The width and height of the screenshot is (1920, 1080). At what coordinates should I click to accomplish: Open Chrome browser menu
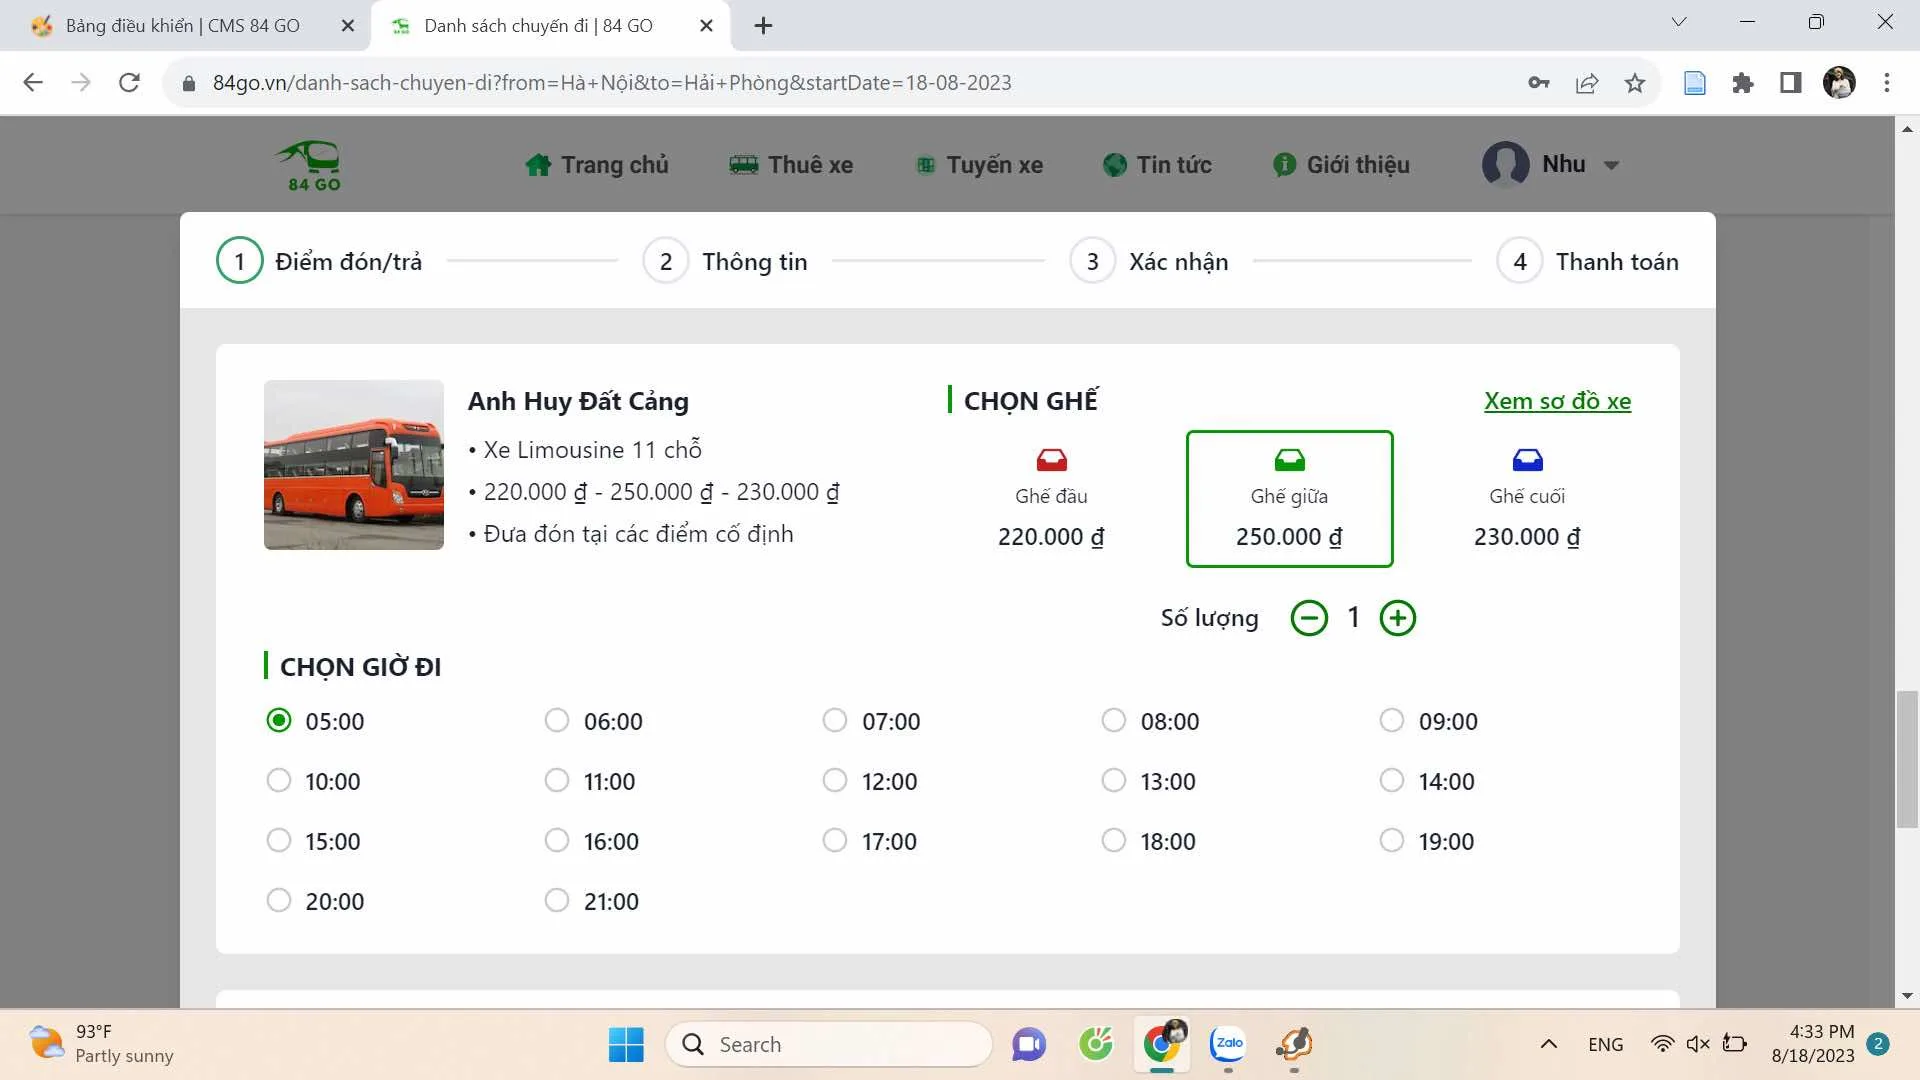1887,82
